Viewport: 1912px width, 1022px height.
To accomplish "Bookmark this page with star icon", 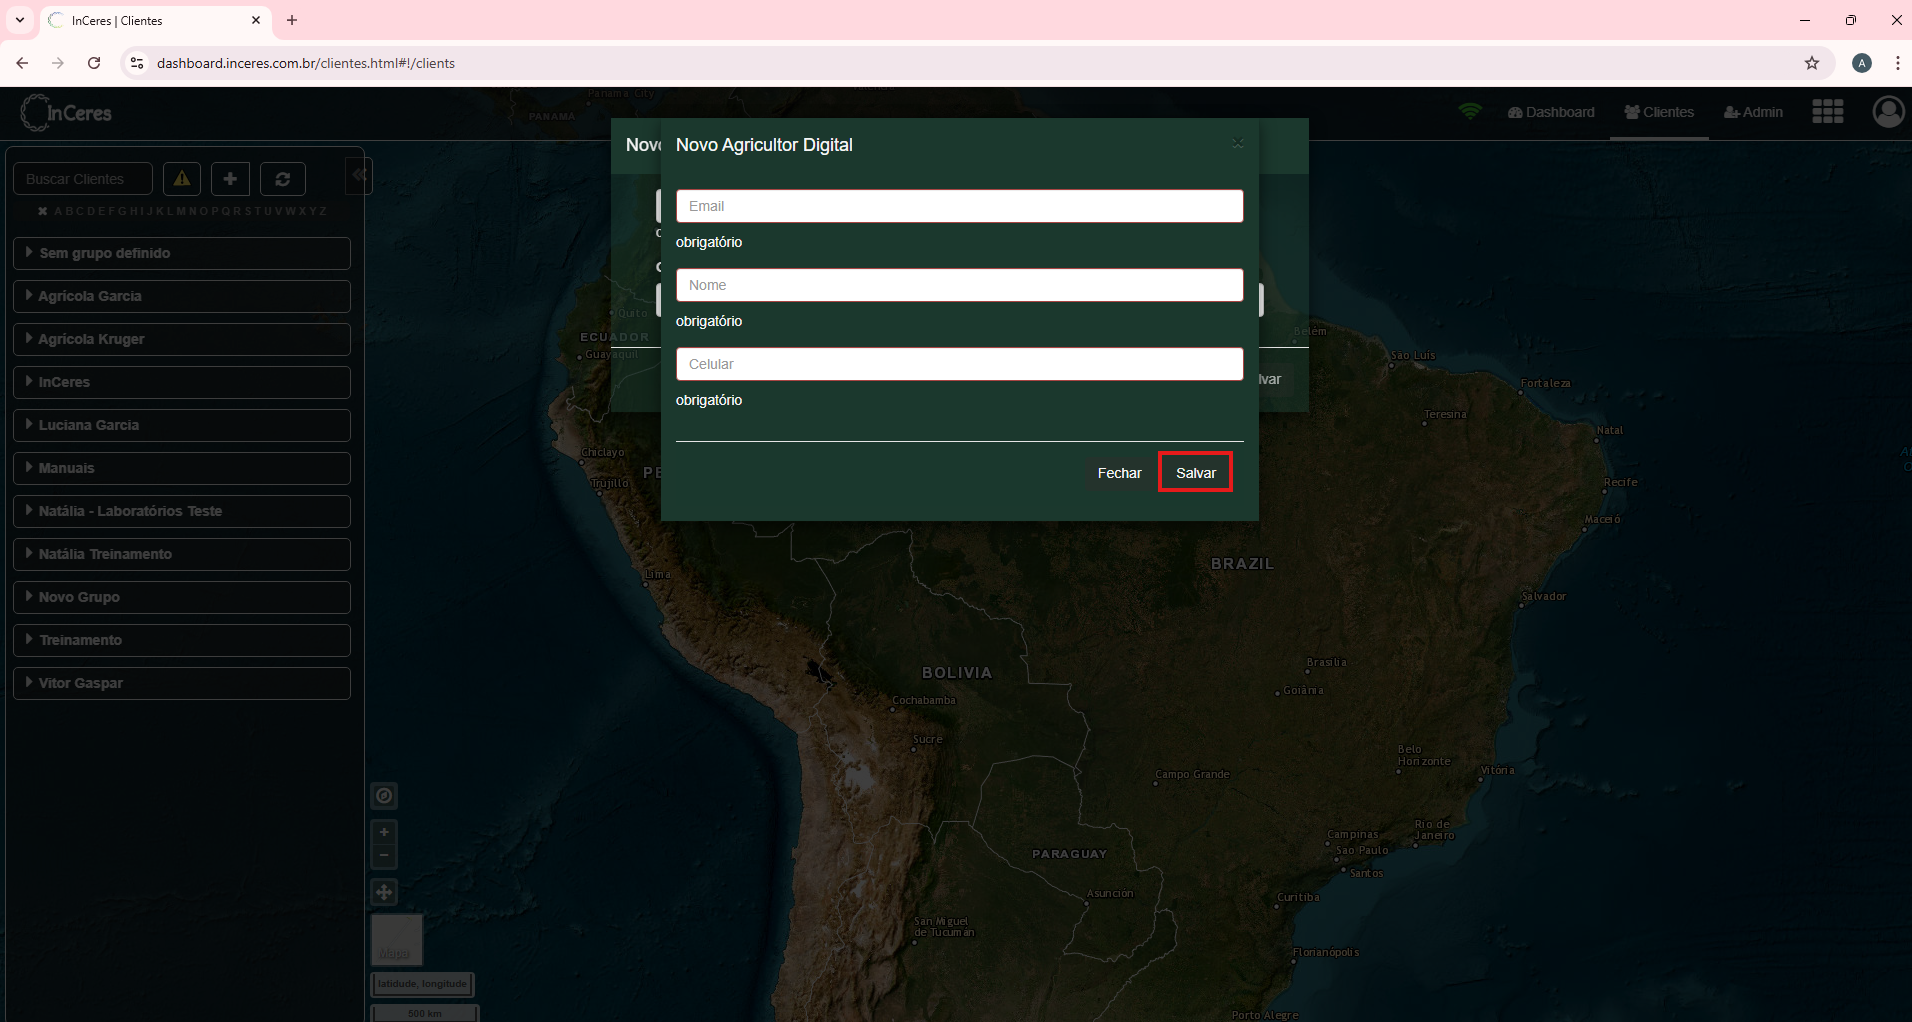I will (x=1812, y=63).
